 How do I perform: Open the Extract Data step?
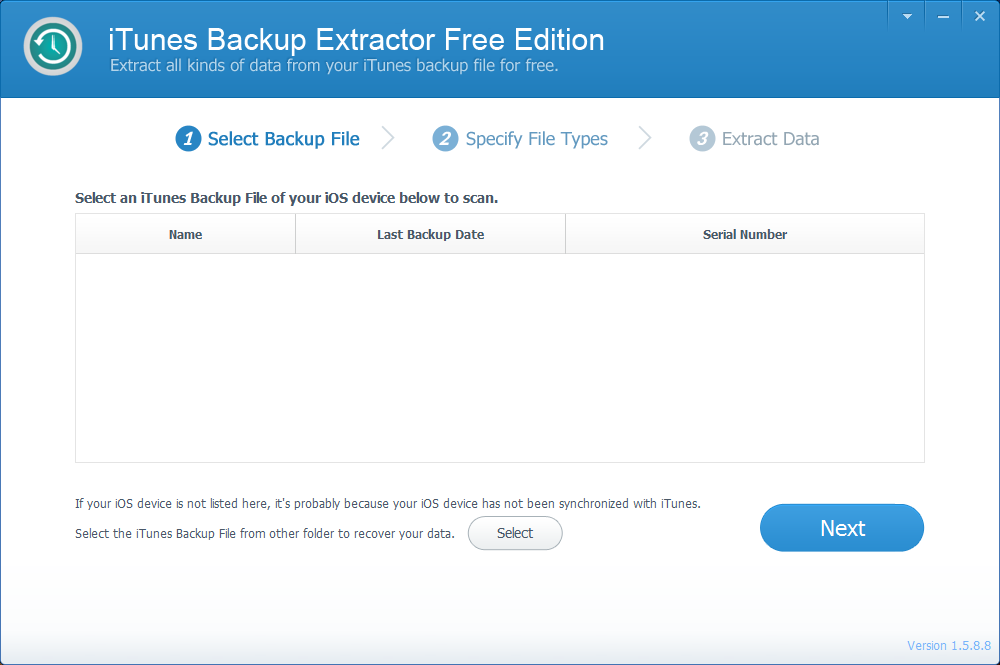click(770, 138)
